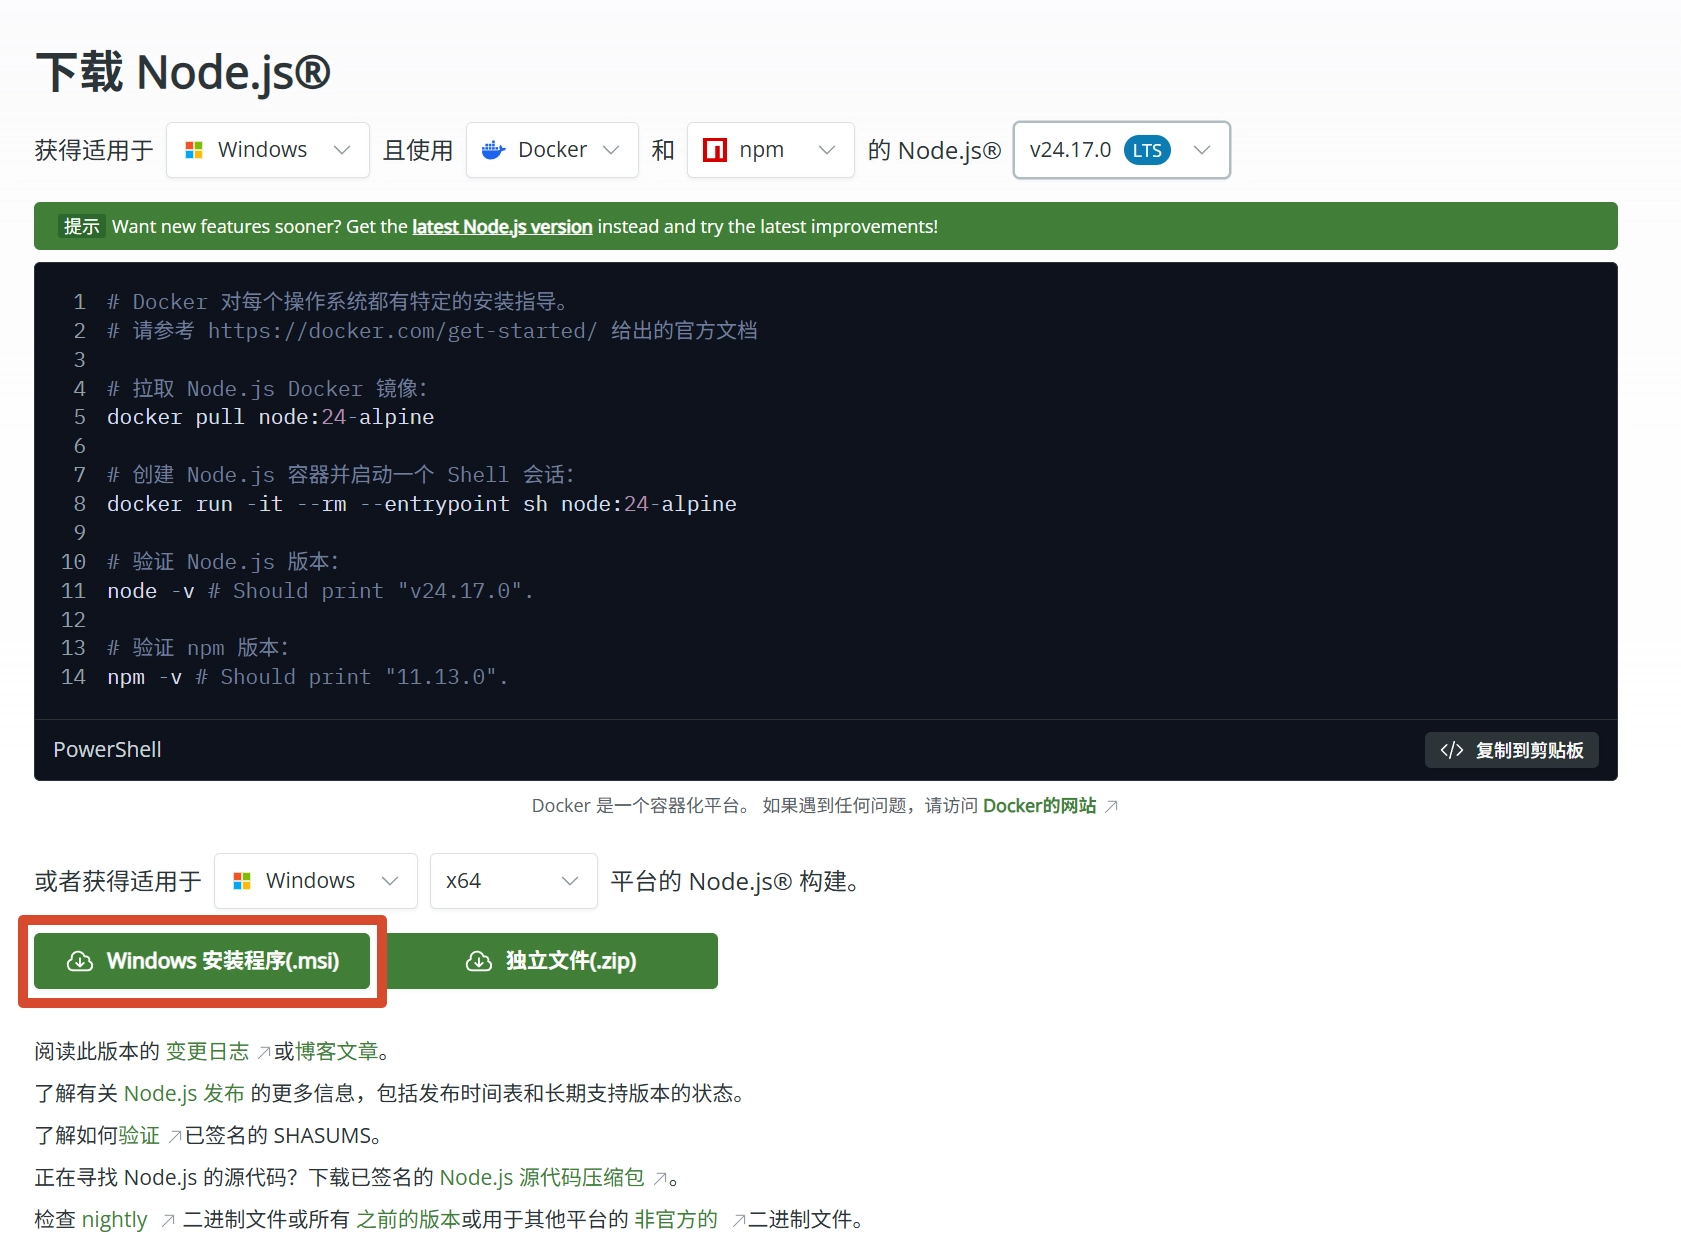Click the 拉取 Node.js Docker 镜像 comment line
The image size is (1681, 1253).
tap(268, 389)
